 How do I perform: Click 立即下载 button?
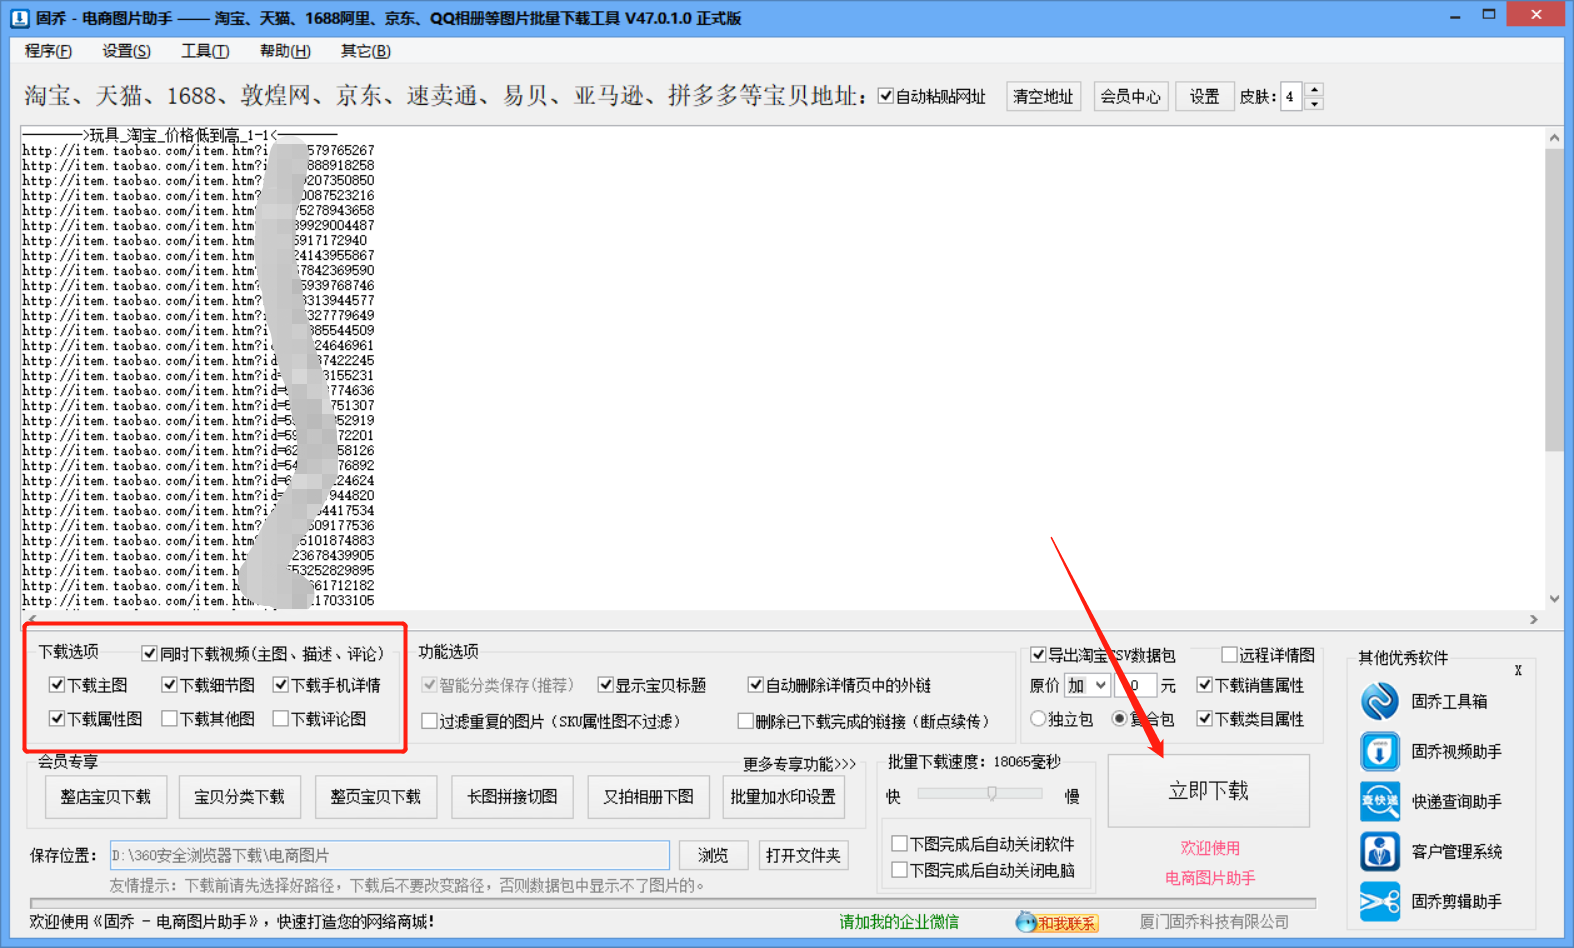pyautogui.click(x=1208, y=791)
